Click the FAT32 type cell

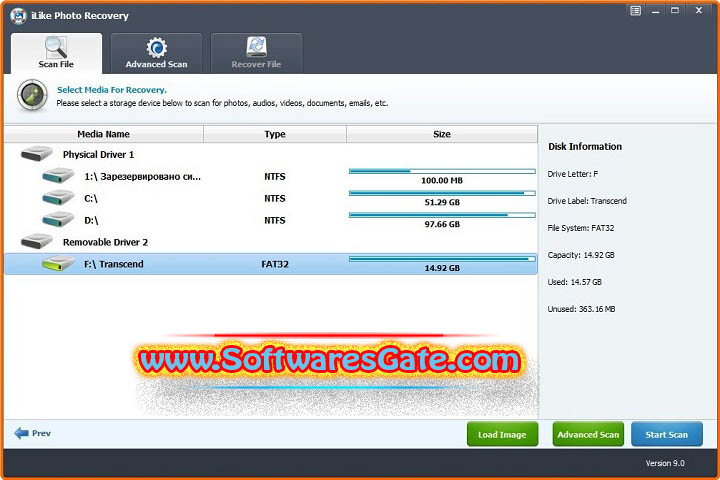275,264
